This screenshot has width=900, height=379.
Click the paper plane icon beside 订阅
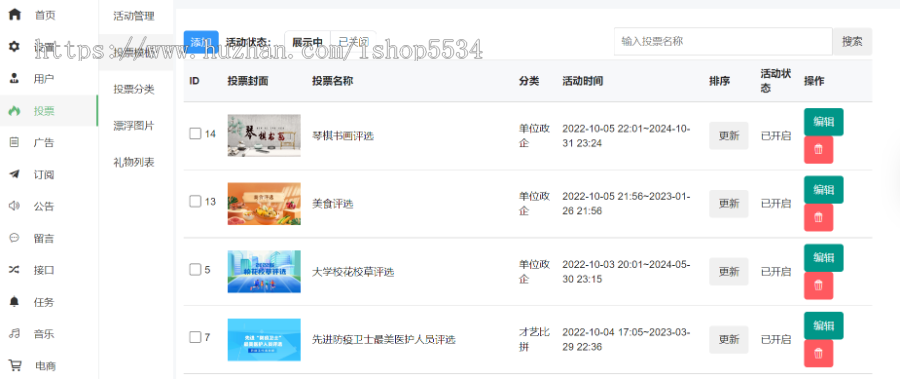[x=14, y=174]
